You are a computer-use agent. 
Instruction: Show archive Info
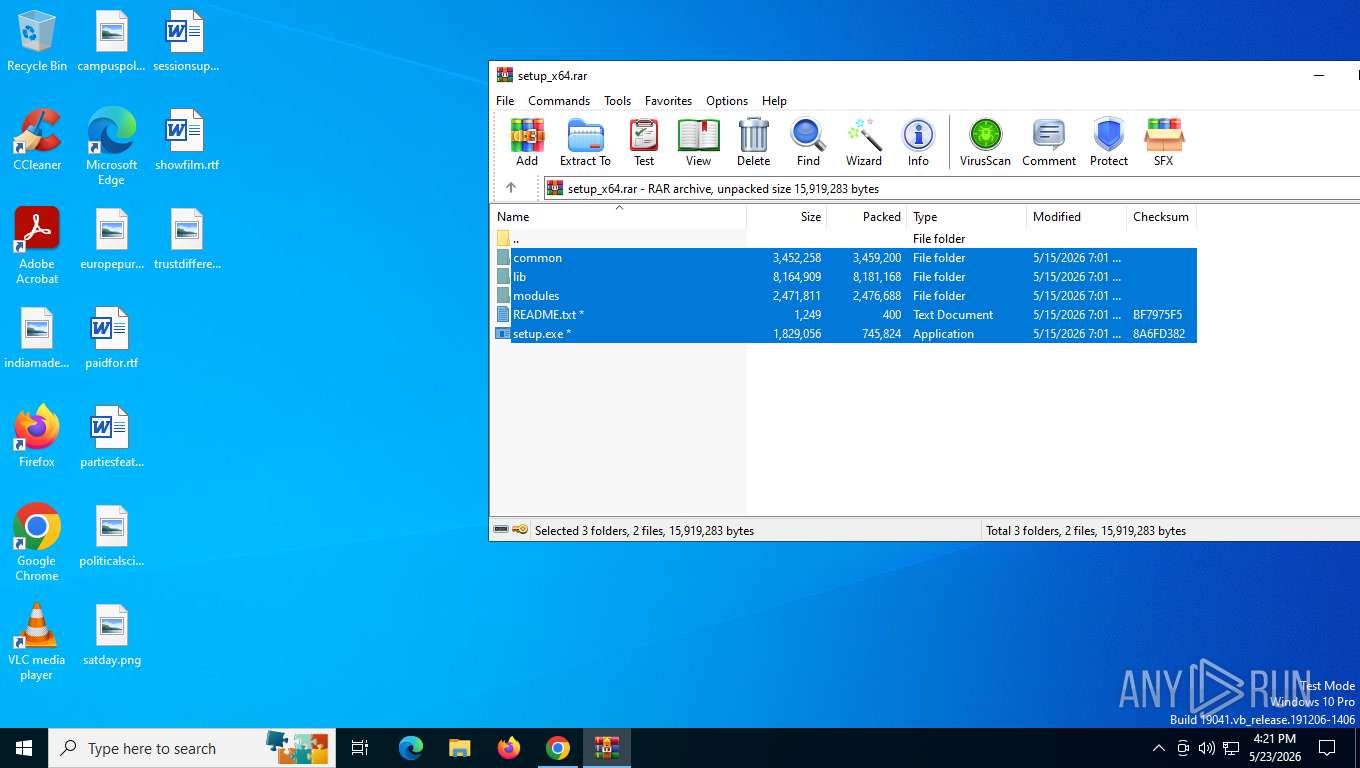click(918, 142)
